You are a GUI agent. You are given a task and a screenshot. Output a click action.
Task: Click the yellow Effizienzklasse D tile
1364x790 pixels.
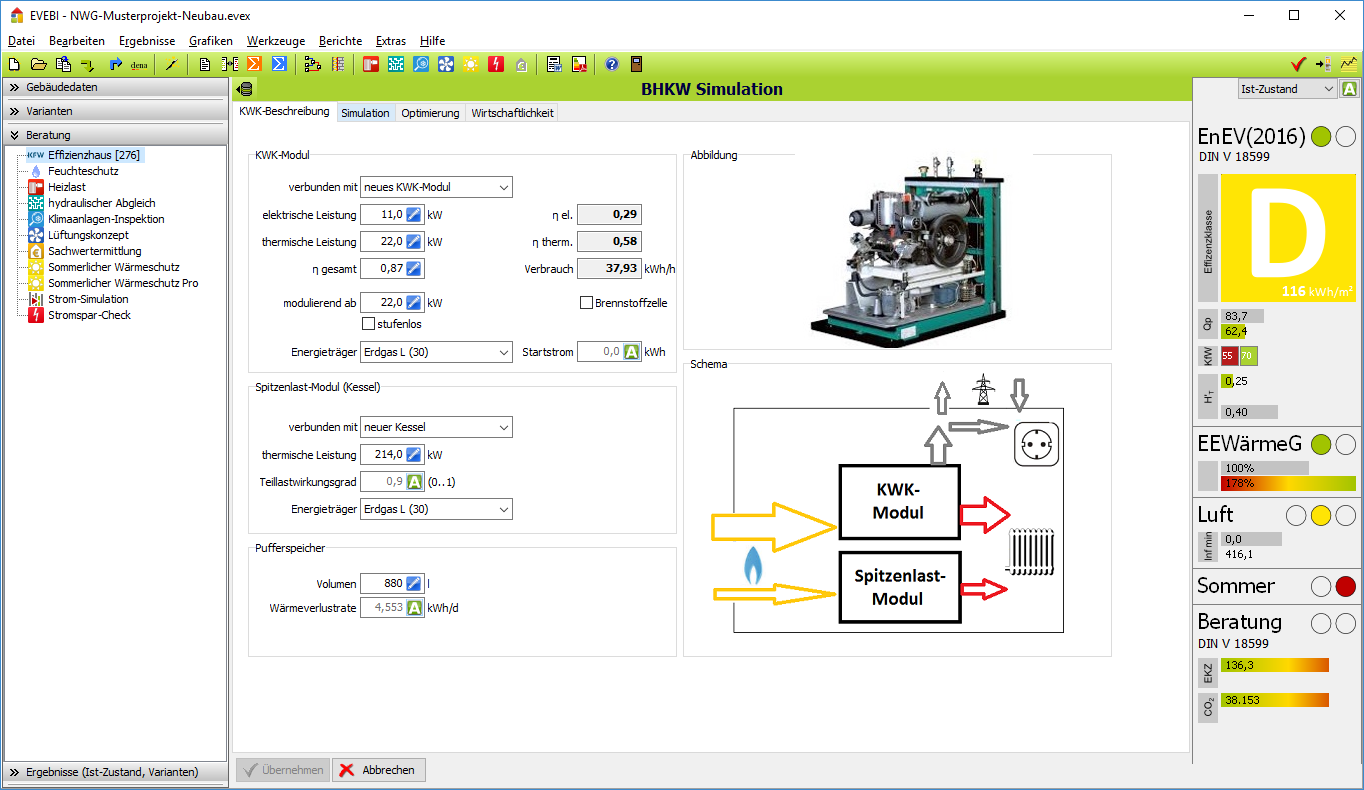pyautogui.click(x=1288, y=237)
